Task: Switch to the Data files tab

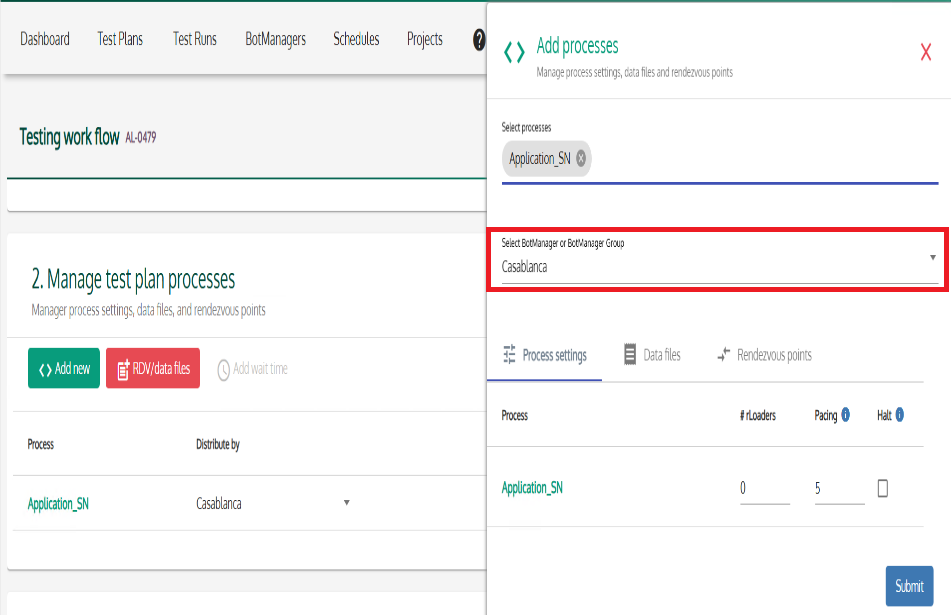Action: 653,355
